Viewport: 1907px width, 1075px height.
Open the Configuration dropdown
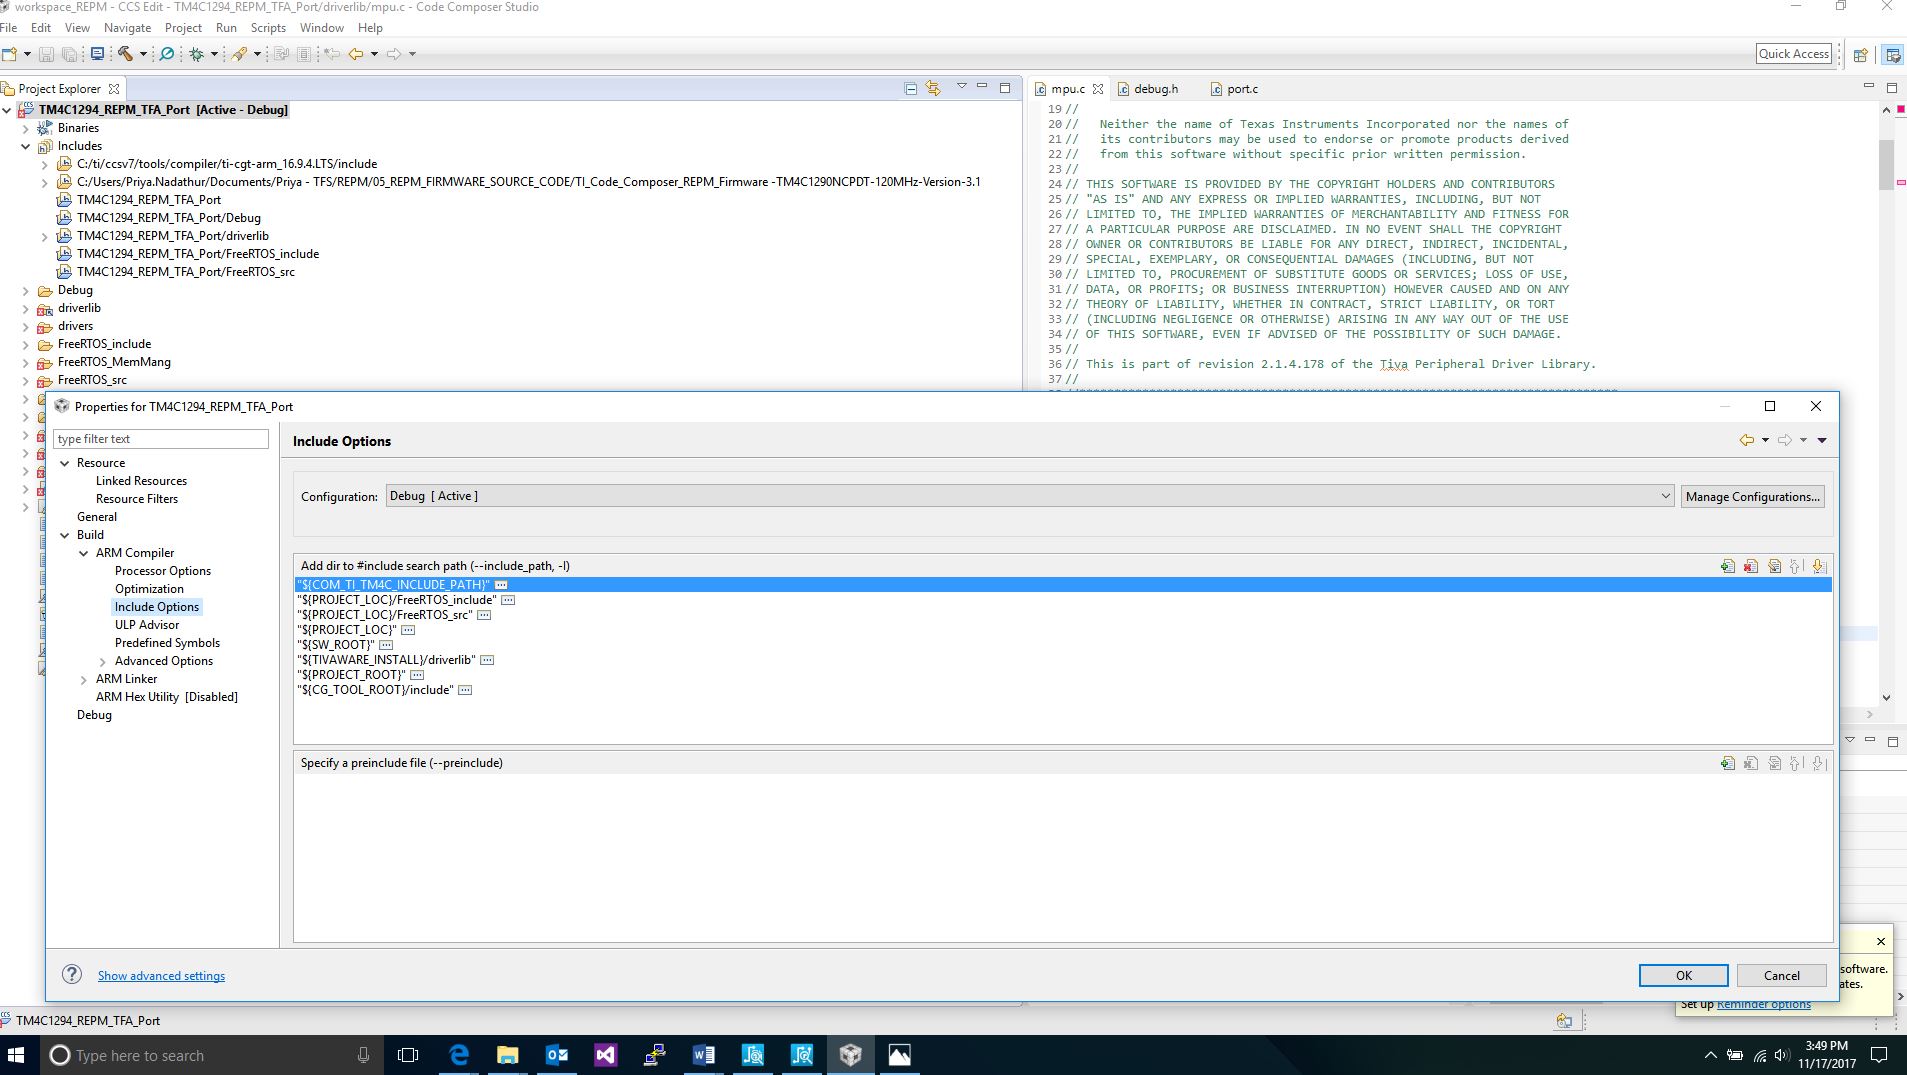pyautogui.click(x=1030, y=496)
